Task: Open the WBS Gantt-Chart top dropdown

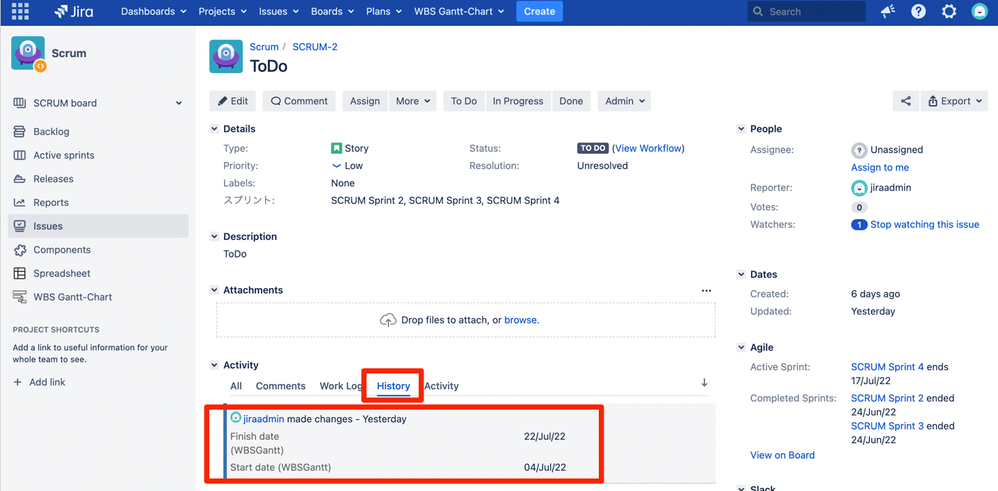Action: tap(459, 11)
